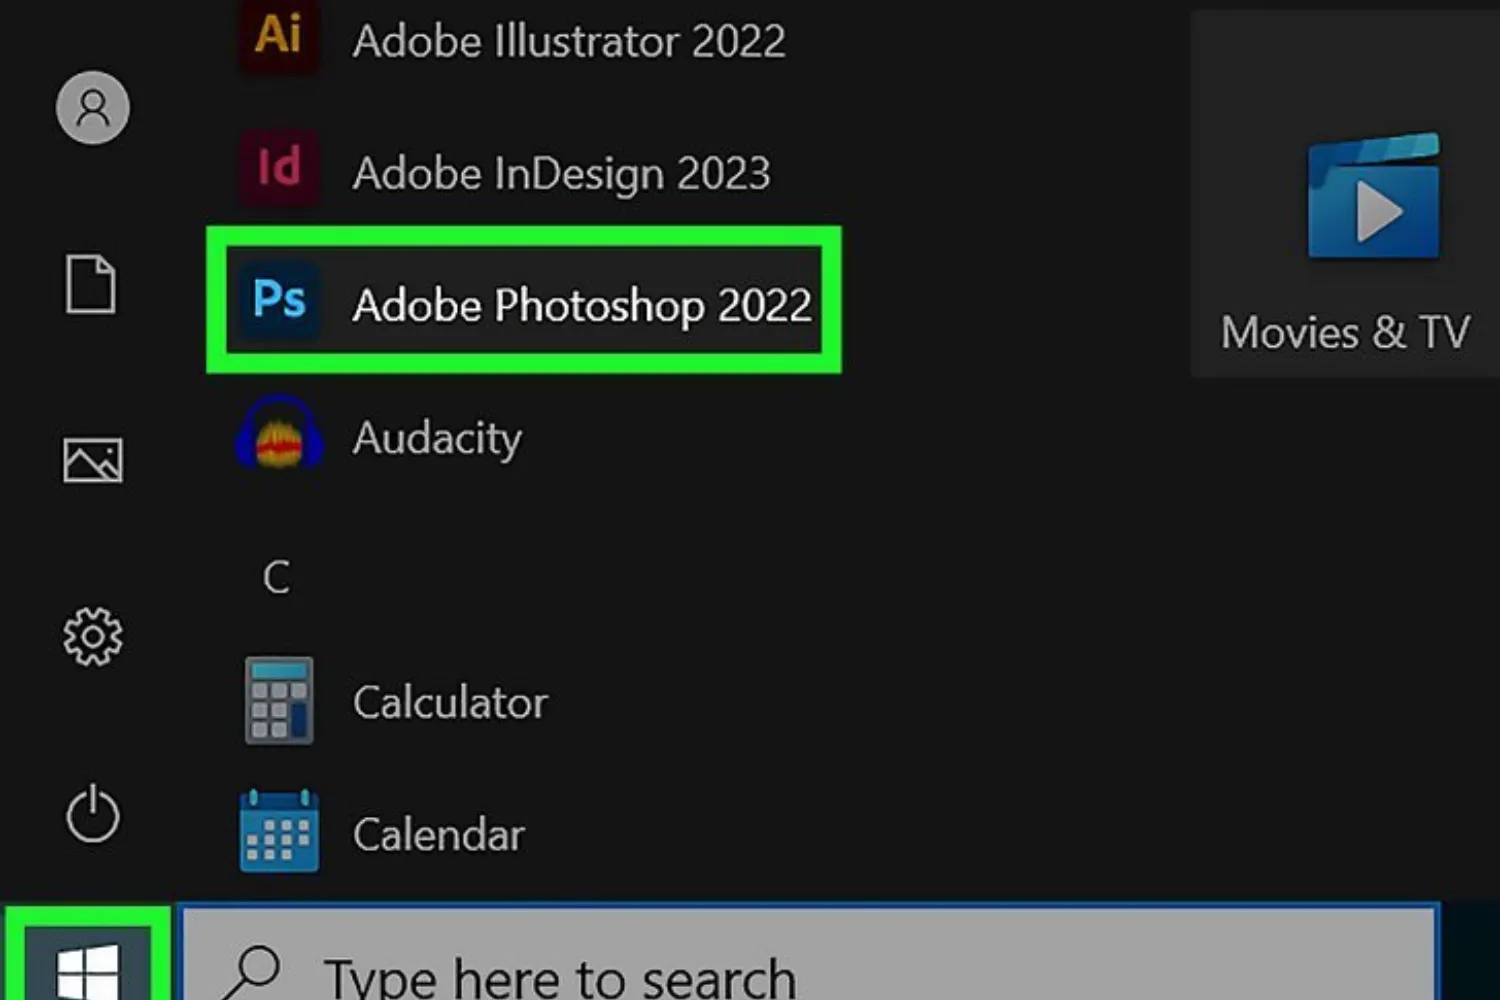Viewport: 1500px width, 1000px height.
Task: Open the Movies & TV tile
Action: [x=1373, y=195]
